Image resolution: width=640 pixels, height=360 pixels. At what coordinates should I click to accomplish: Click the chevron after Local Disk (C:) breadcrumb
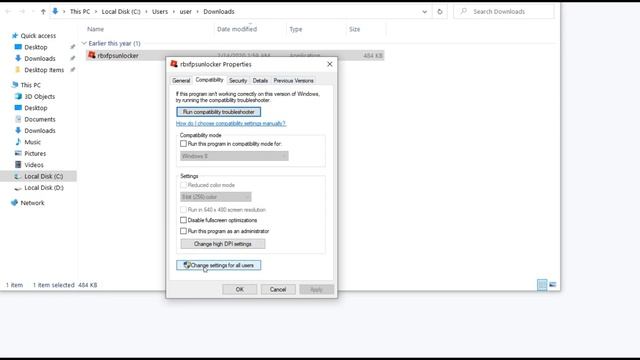point(146,11)
